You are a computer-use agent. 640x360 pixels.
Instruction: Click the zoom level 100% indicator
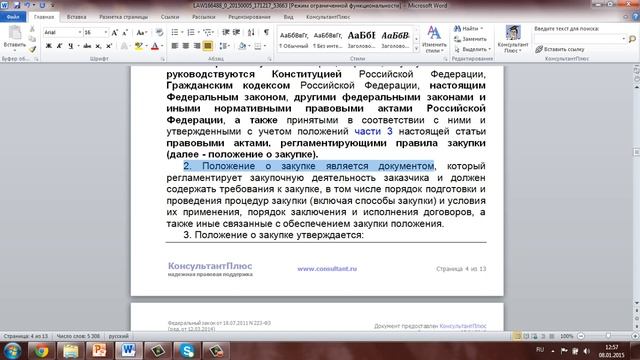pos(566,336)
